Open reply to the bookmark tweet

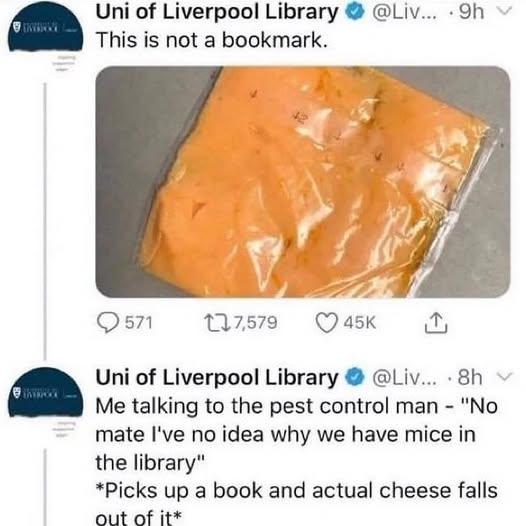(108, 323)
